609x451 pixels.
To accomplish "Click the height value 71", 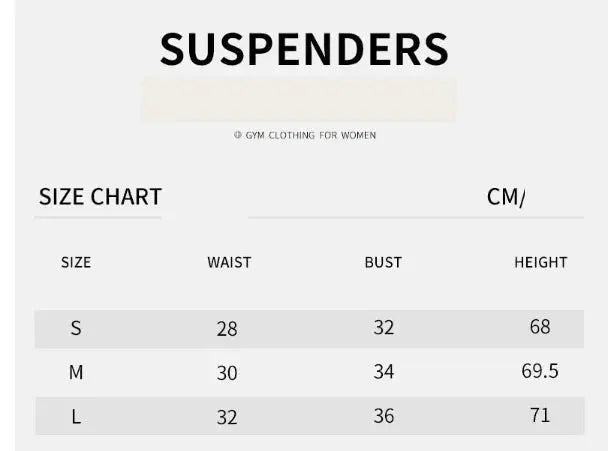I will (540, 415).
